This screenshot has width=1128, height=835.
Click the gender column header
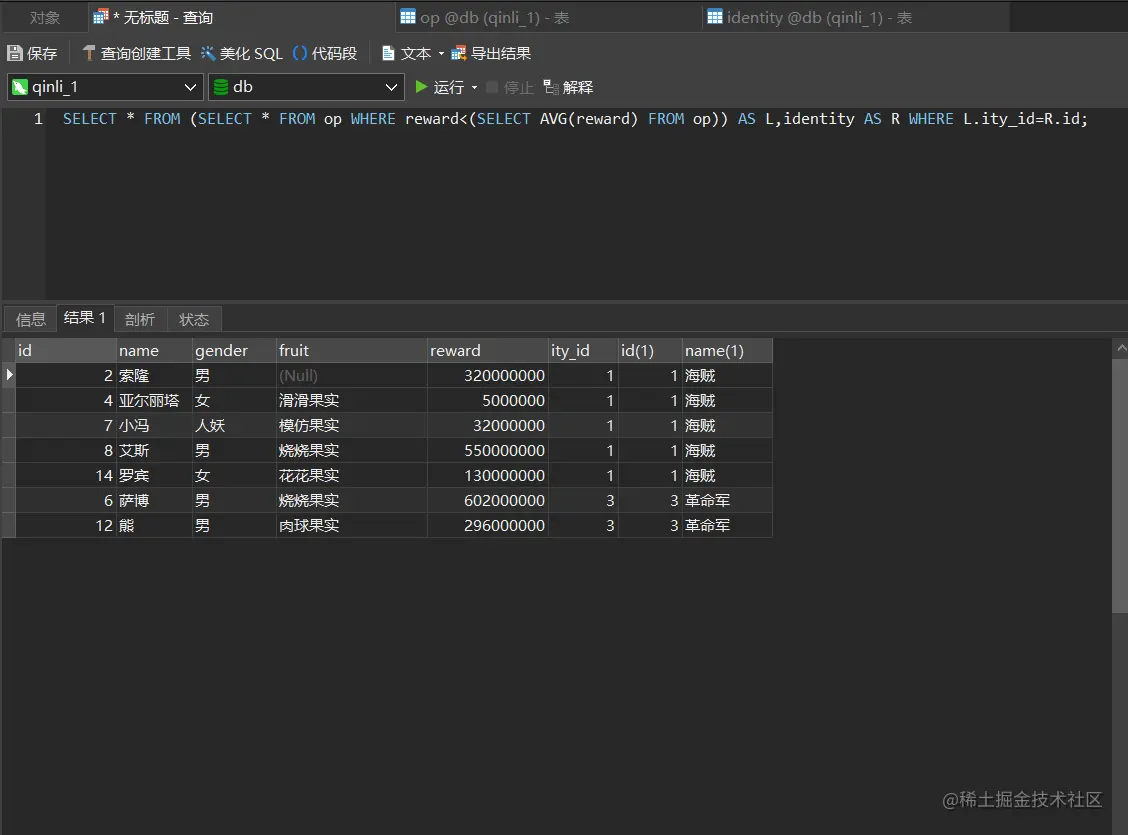tap(235, 350)
